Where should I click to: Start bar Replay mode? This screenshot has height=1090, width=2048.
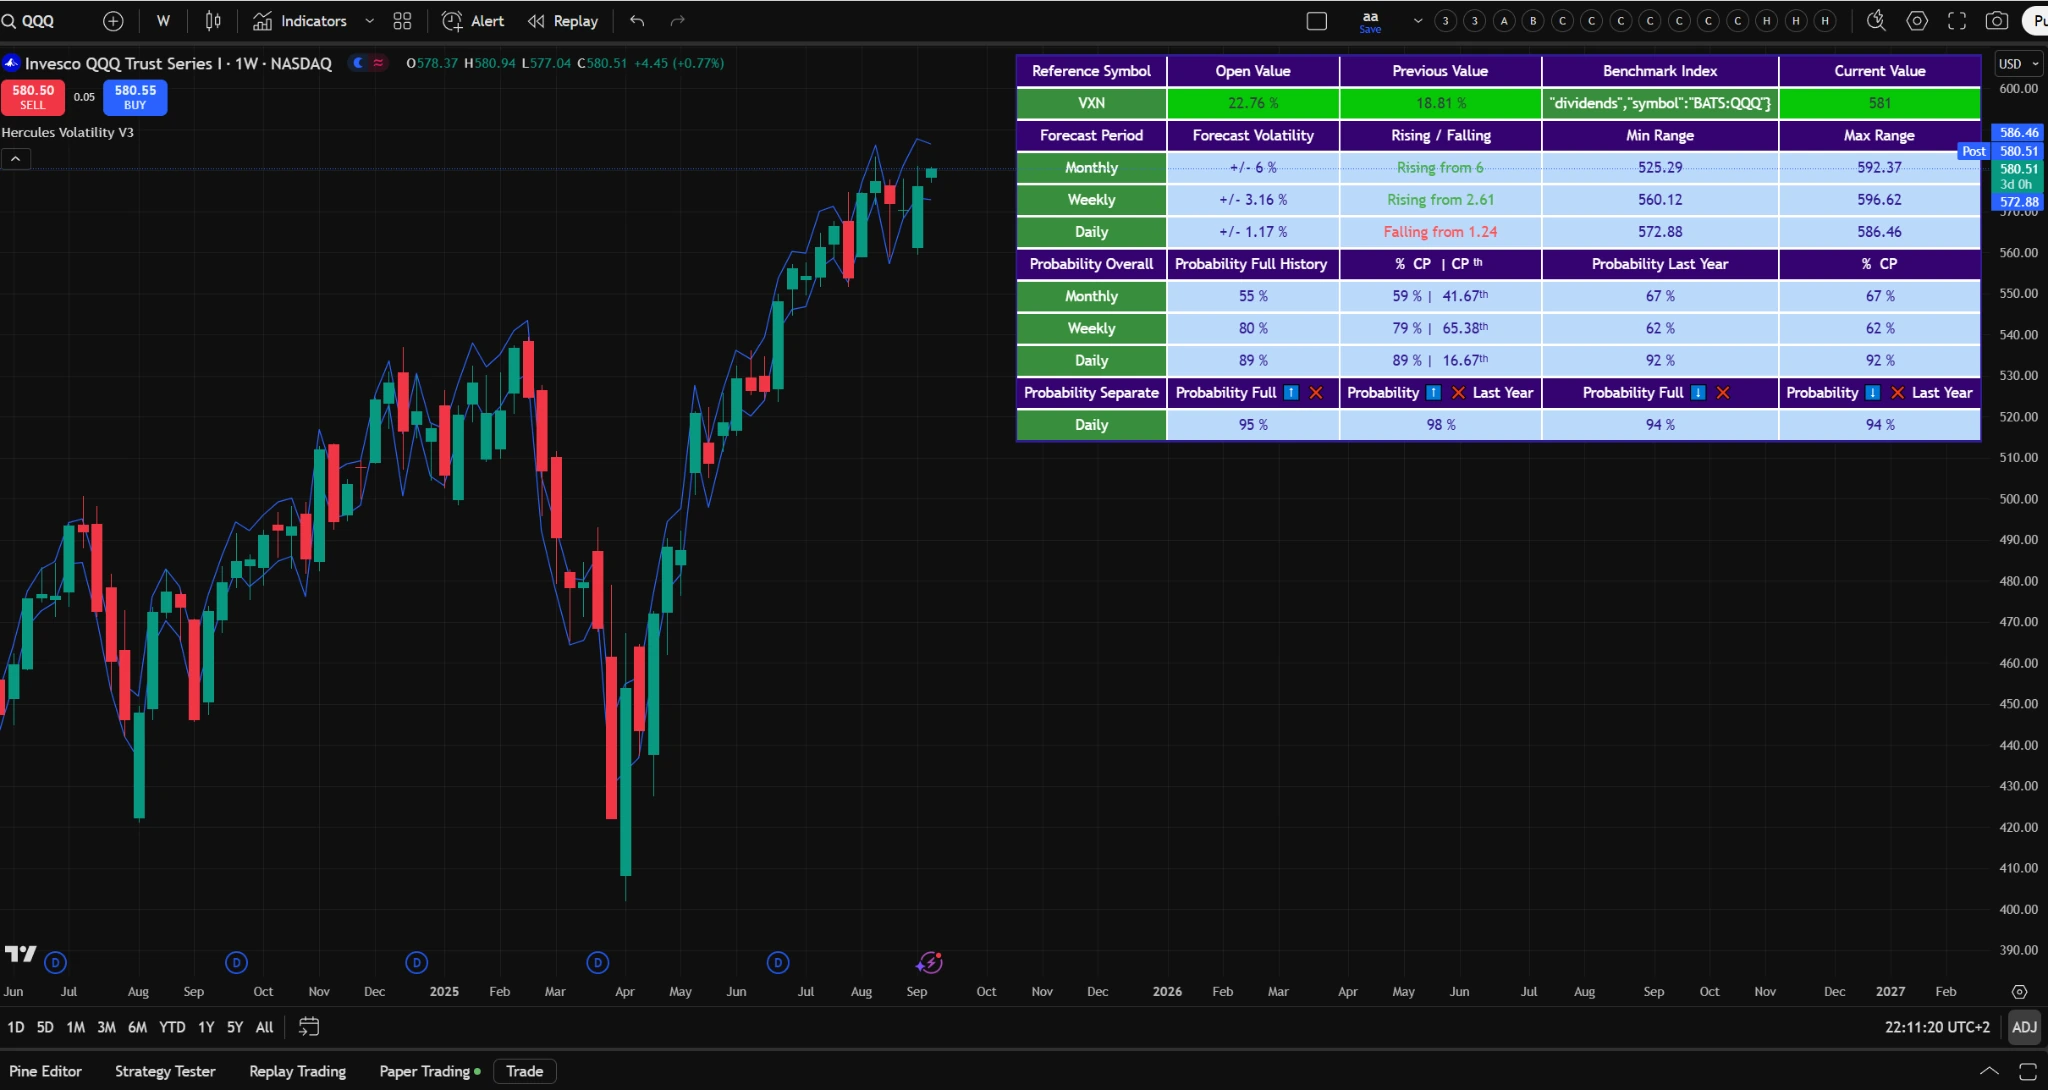pyautogui.click(x=563, y=21)
